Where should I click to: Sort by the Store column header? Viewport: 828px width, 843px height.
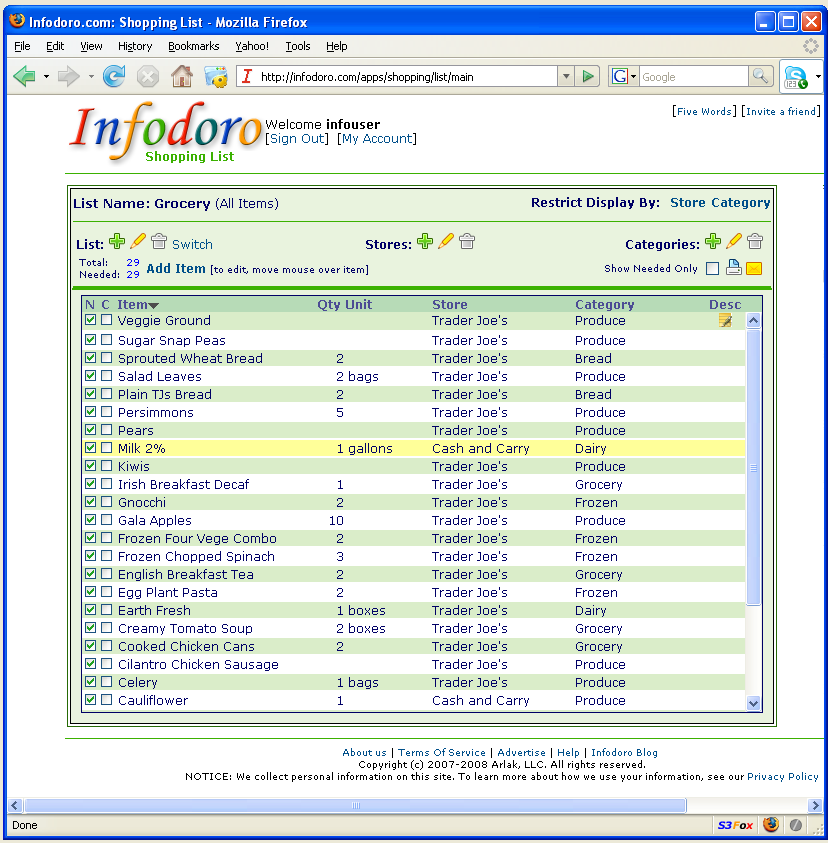point(449,304)
